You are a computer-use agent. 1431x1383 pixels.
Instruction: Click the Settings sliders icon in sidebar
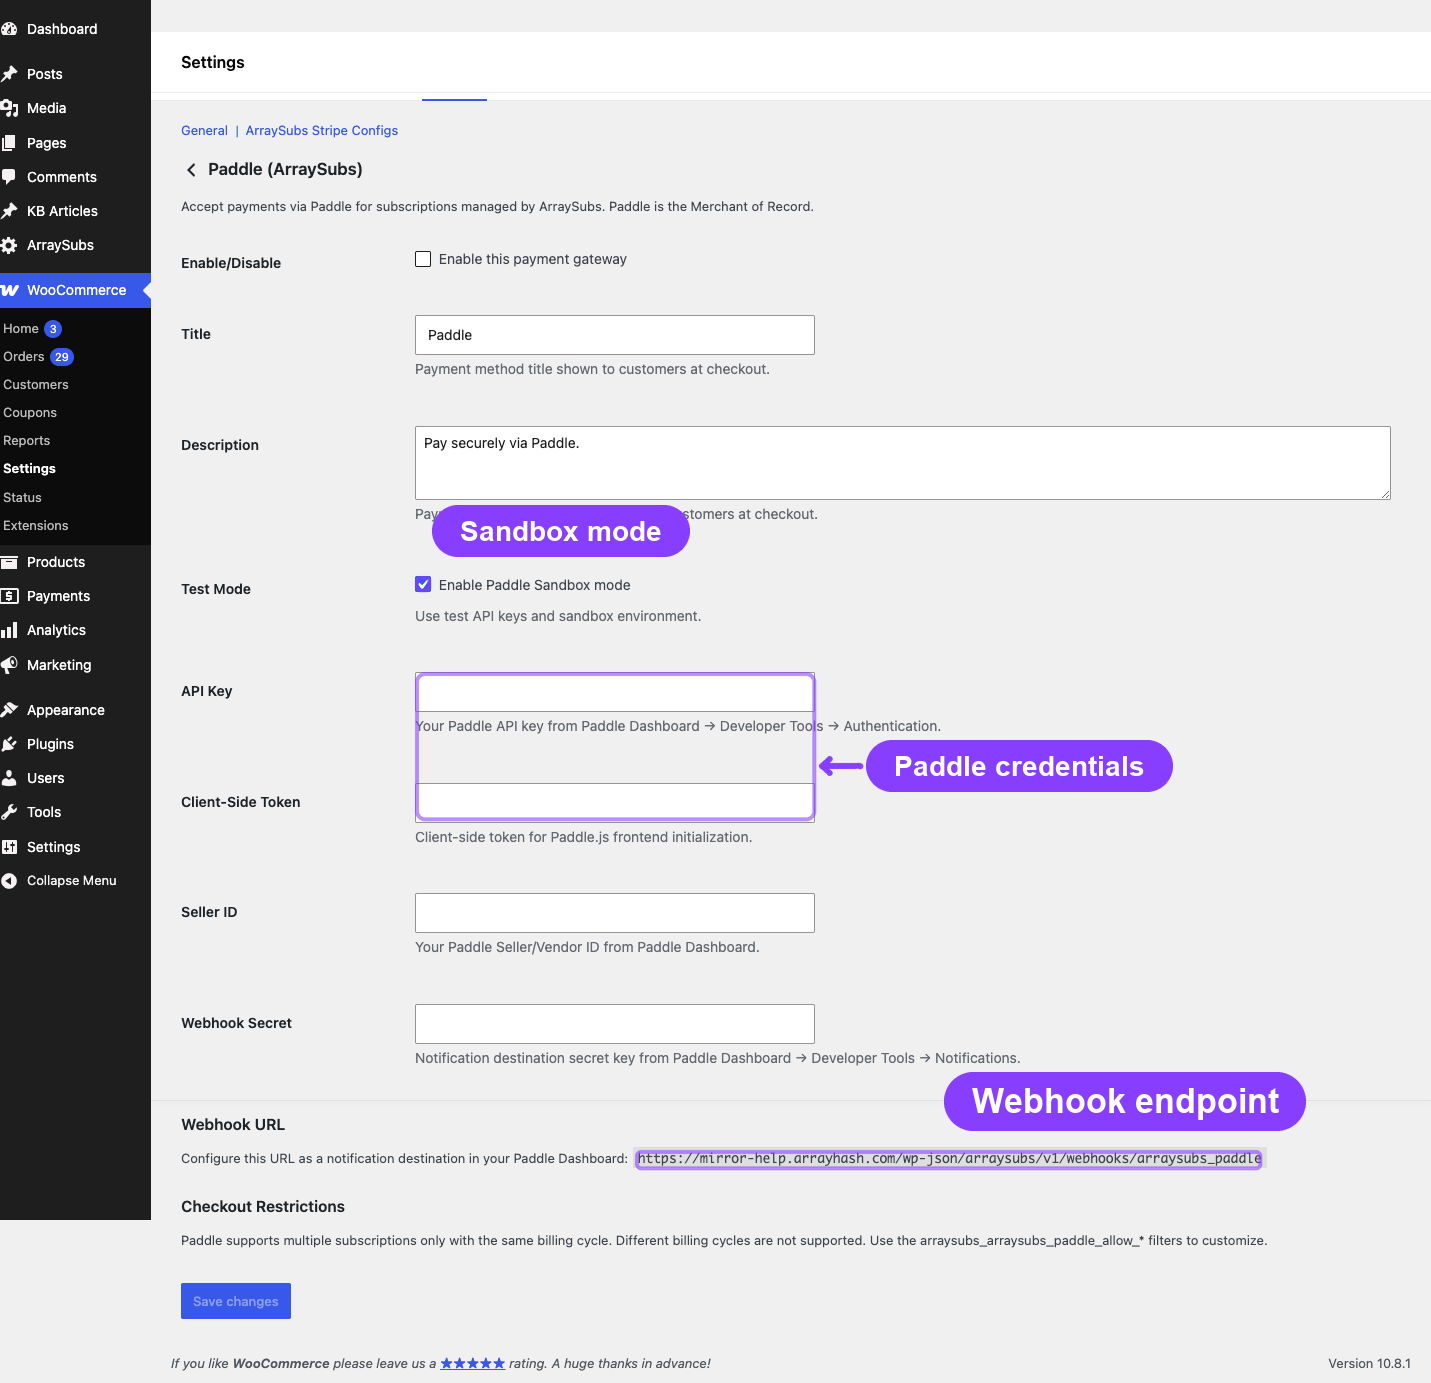(x=9, y=847)
